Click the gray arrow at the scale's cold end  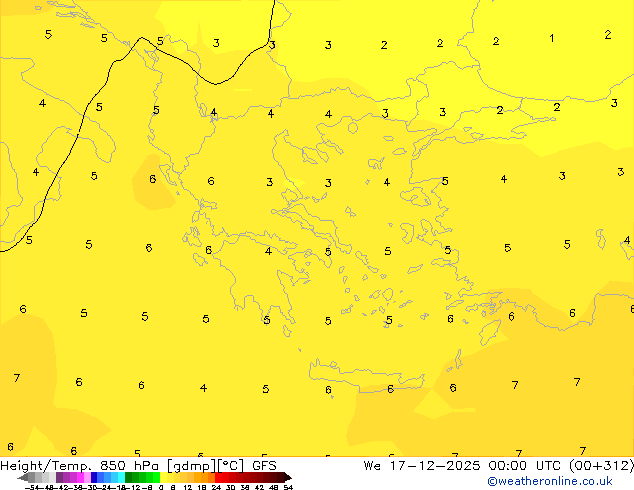[23, 477]
